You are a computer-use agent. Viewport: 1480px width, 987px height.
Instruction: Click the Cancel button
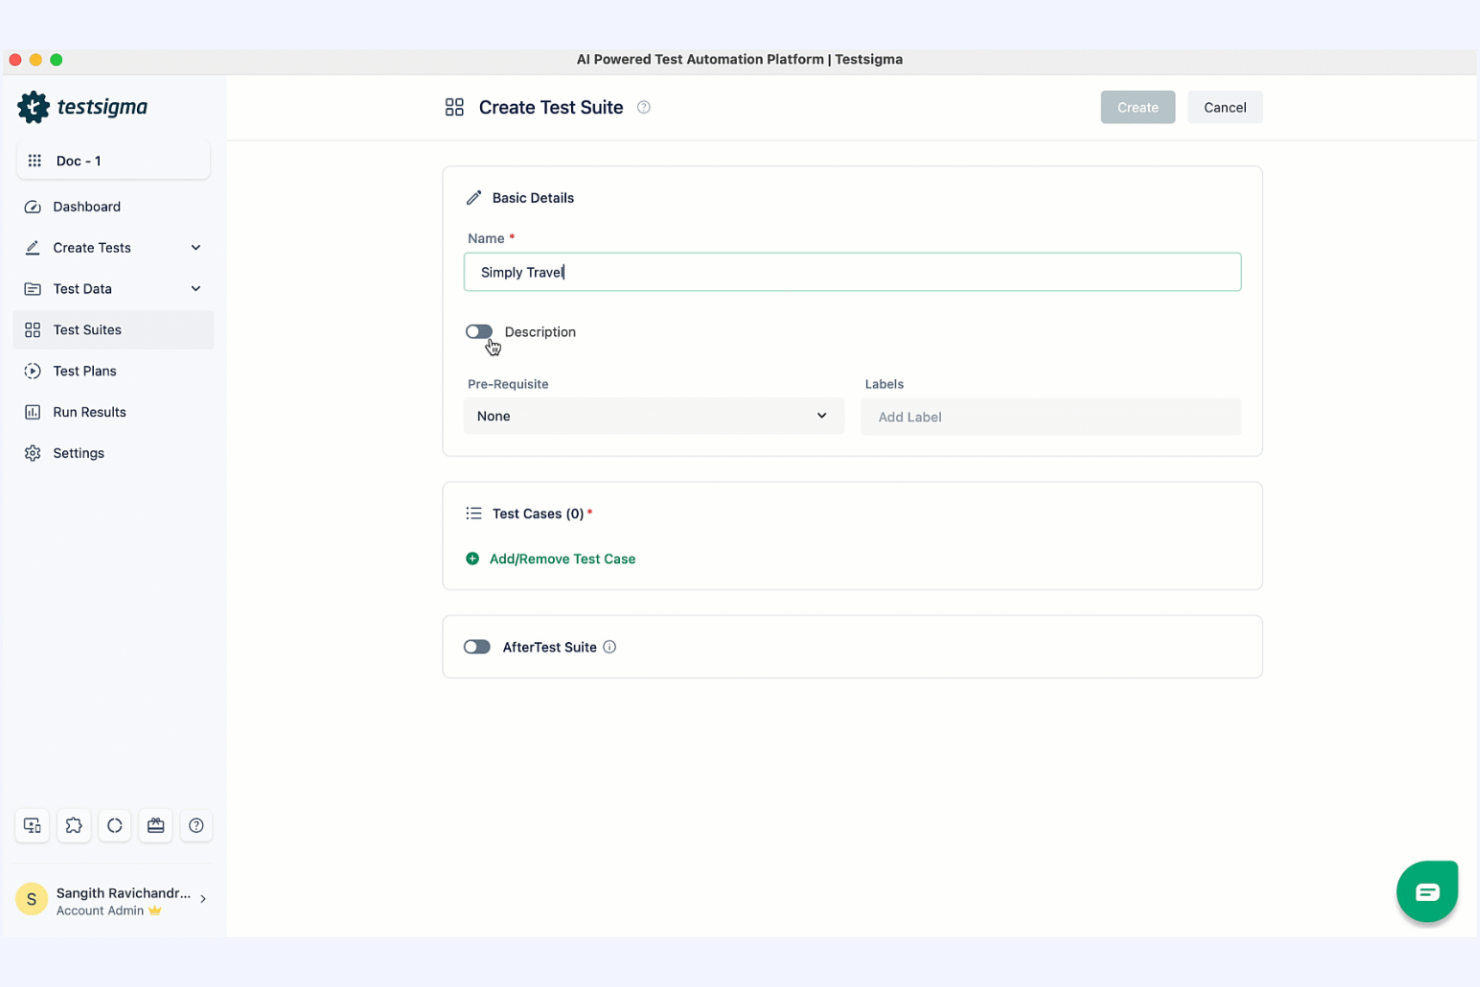[1224, 107]
